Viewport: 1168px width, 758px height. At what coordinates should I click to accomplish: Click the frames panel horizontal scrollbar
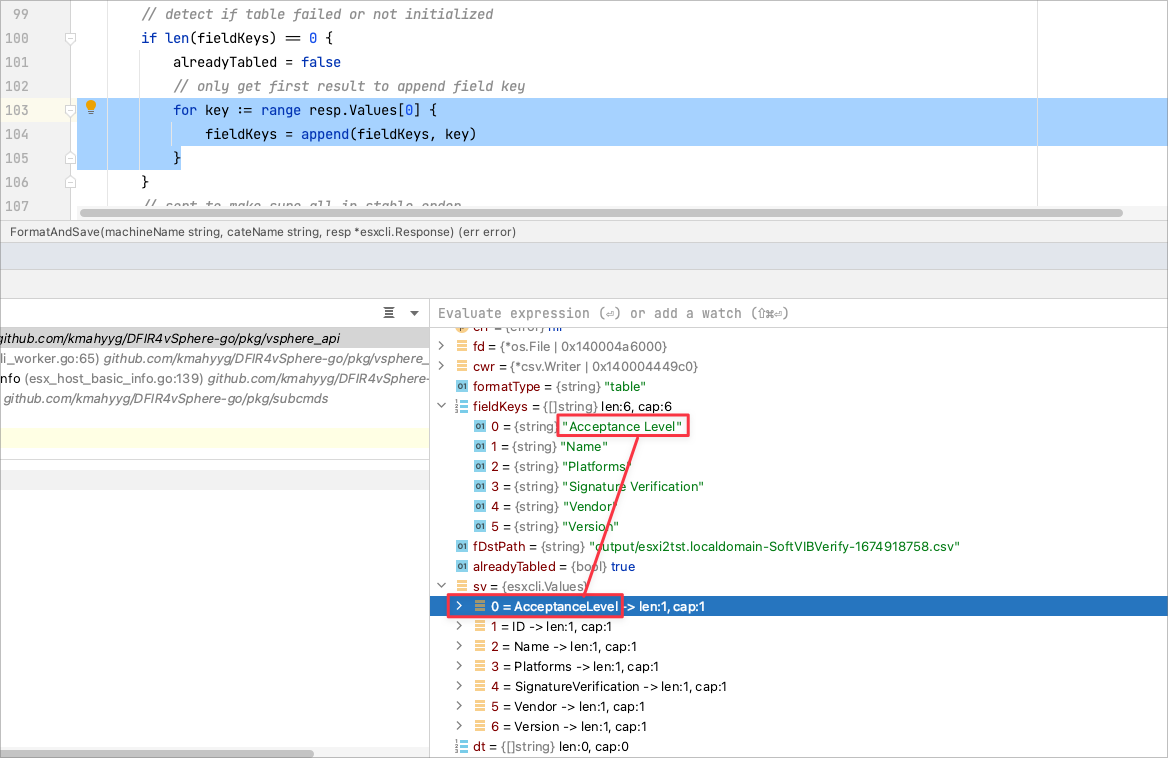point(156,754)
